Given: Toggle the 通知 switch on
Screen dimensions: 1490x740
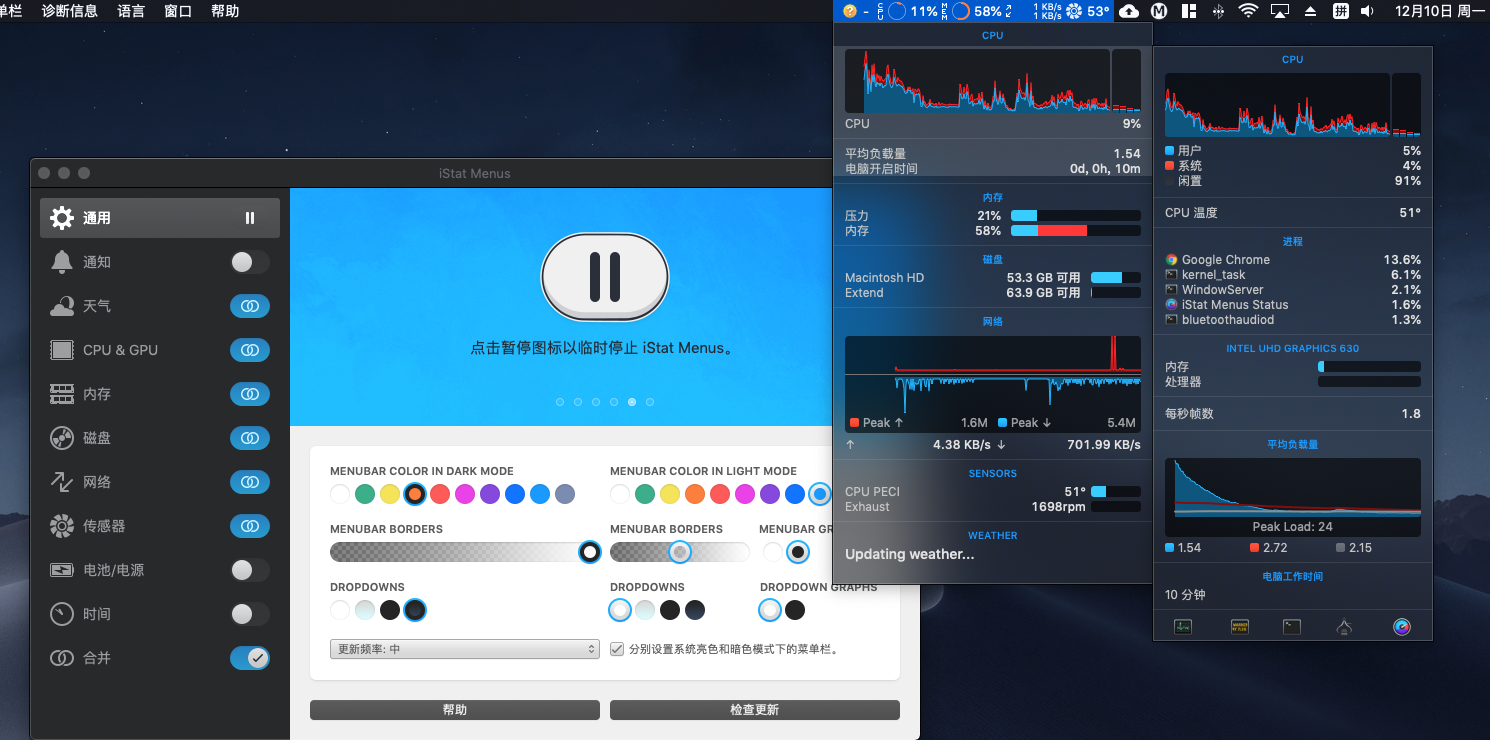Looking at the screenshot, I should pos(250,262).
